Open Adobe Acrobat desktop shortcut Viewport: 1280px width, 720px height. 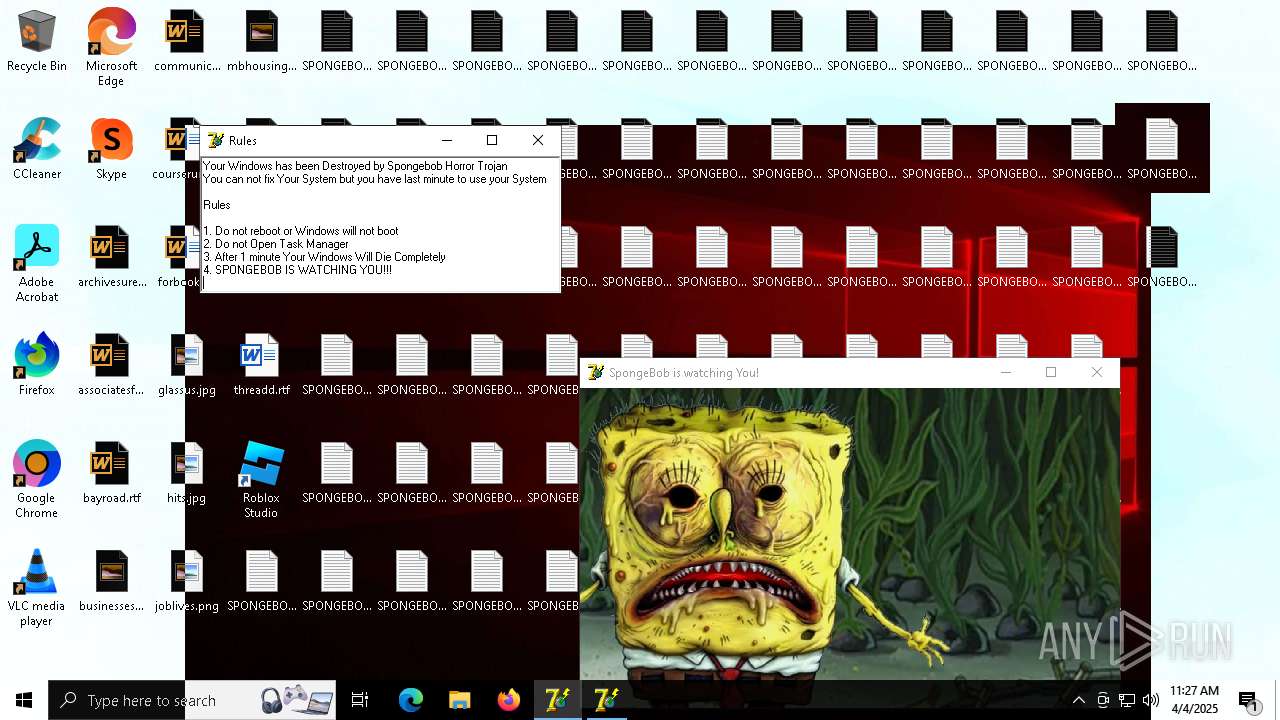pos(37,264)
